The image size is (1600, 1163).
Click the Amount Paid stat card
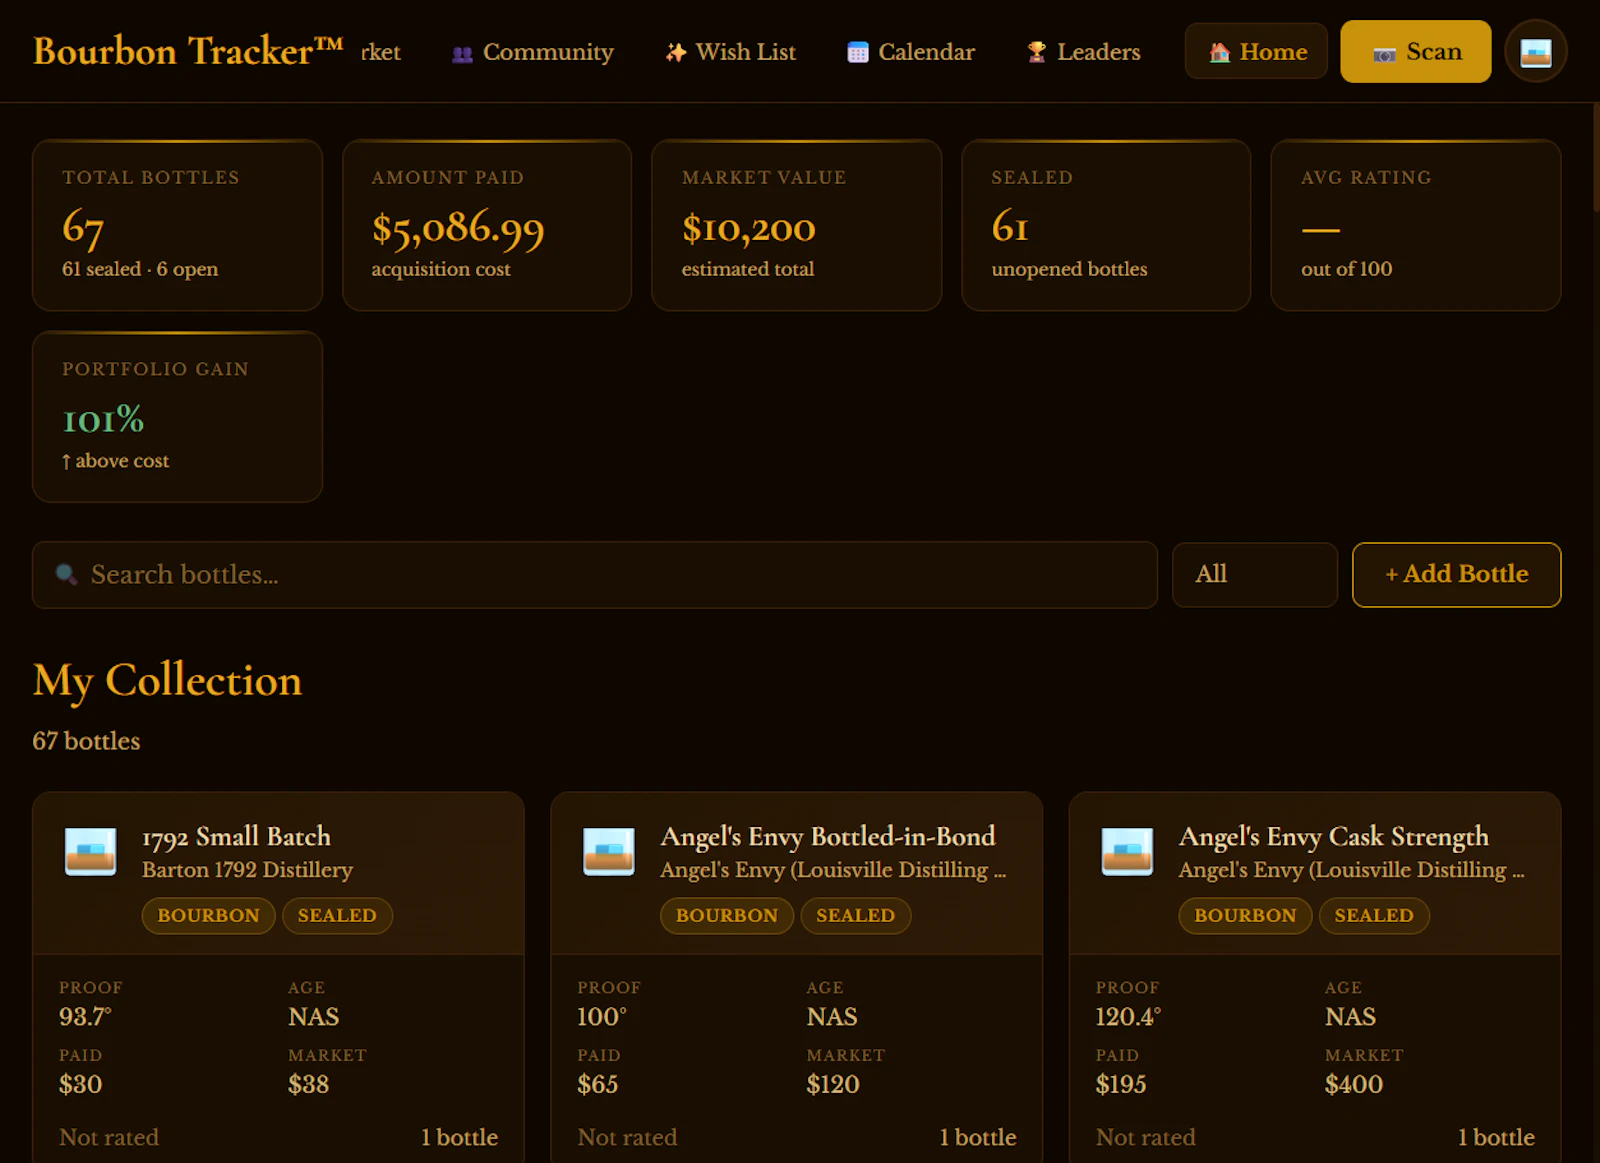(487, 225)
